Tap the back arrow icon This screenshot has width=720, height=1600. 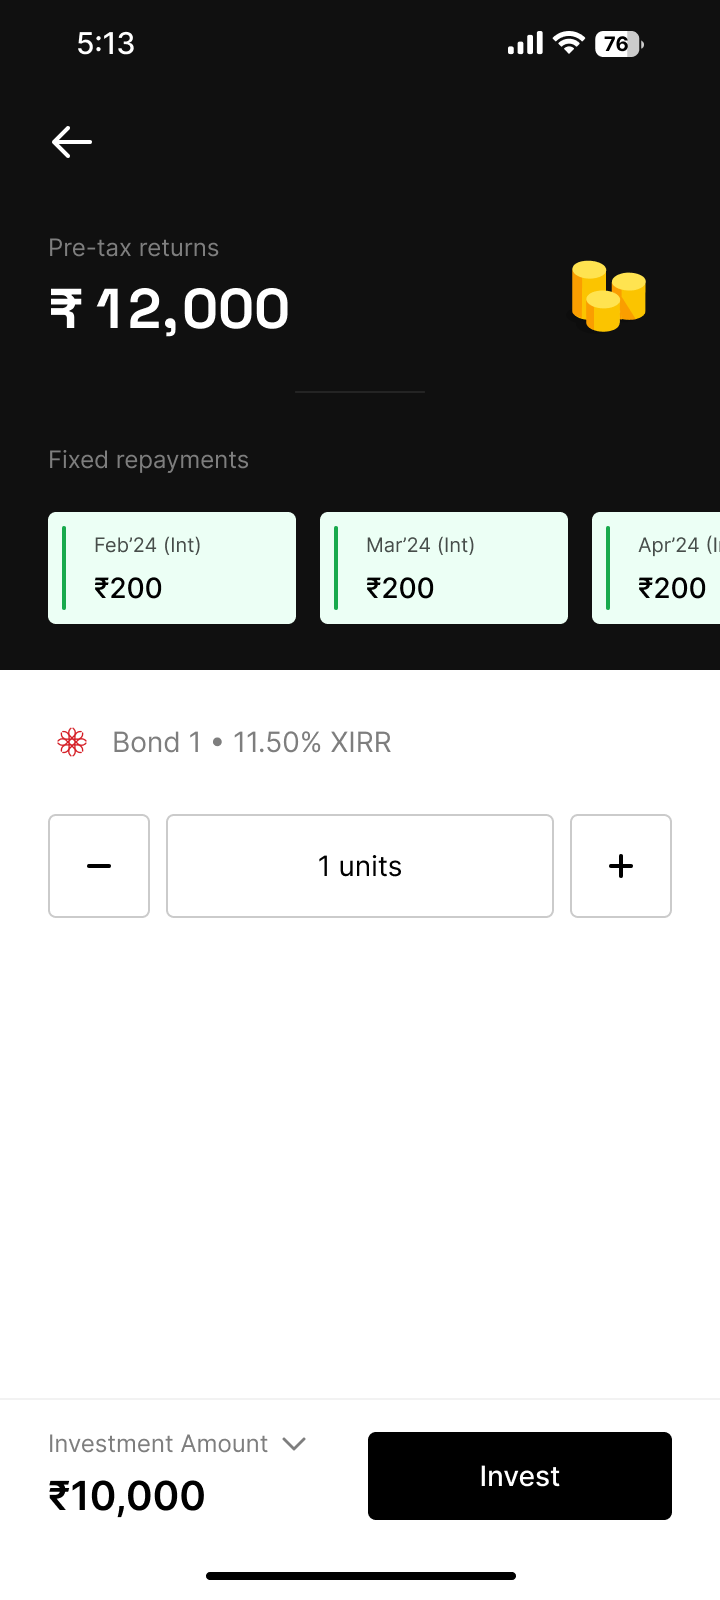[72, 142]
